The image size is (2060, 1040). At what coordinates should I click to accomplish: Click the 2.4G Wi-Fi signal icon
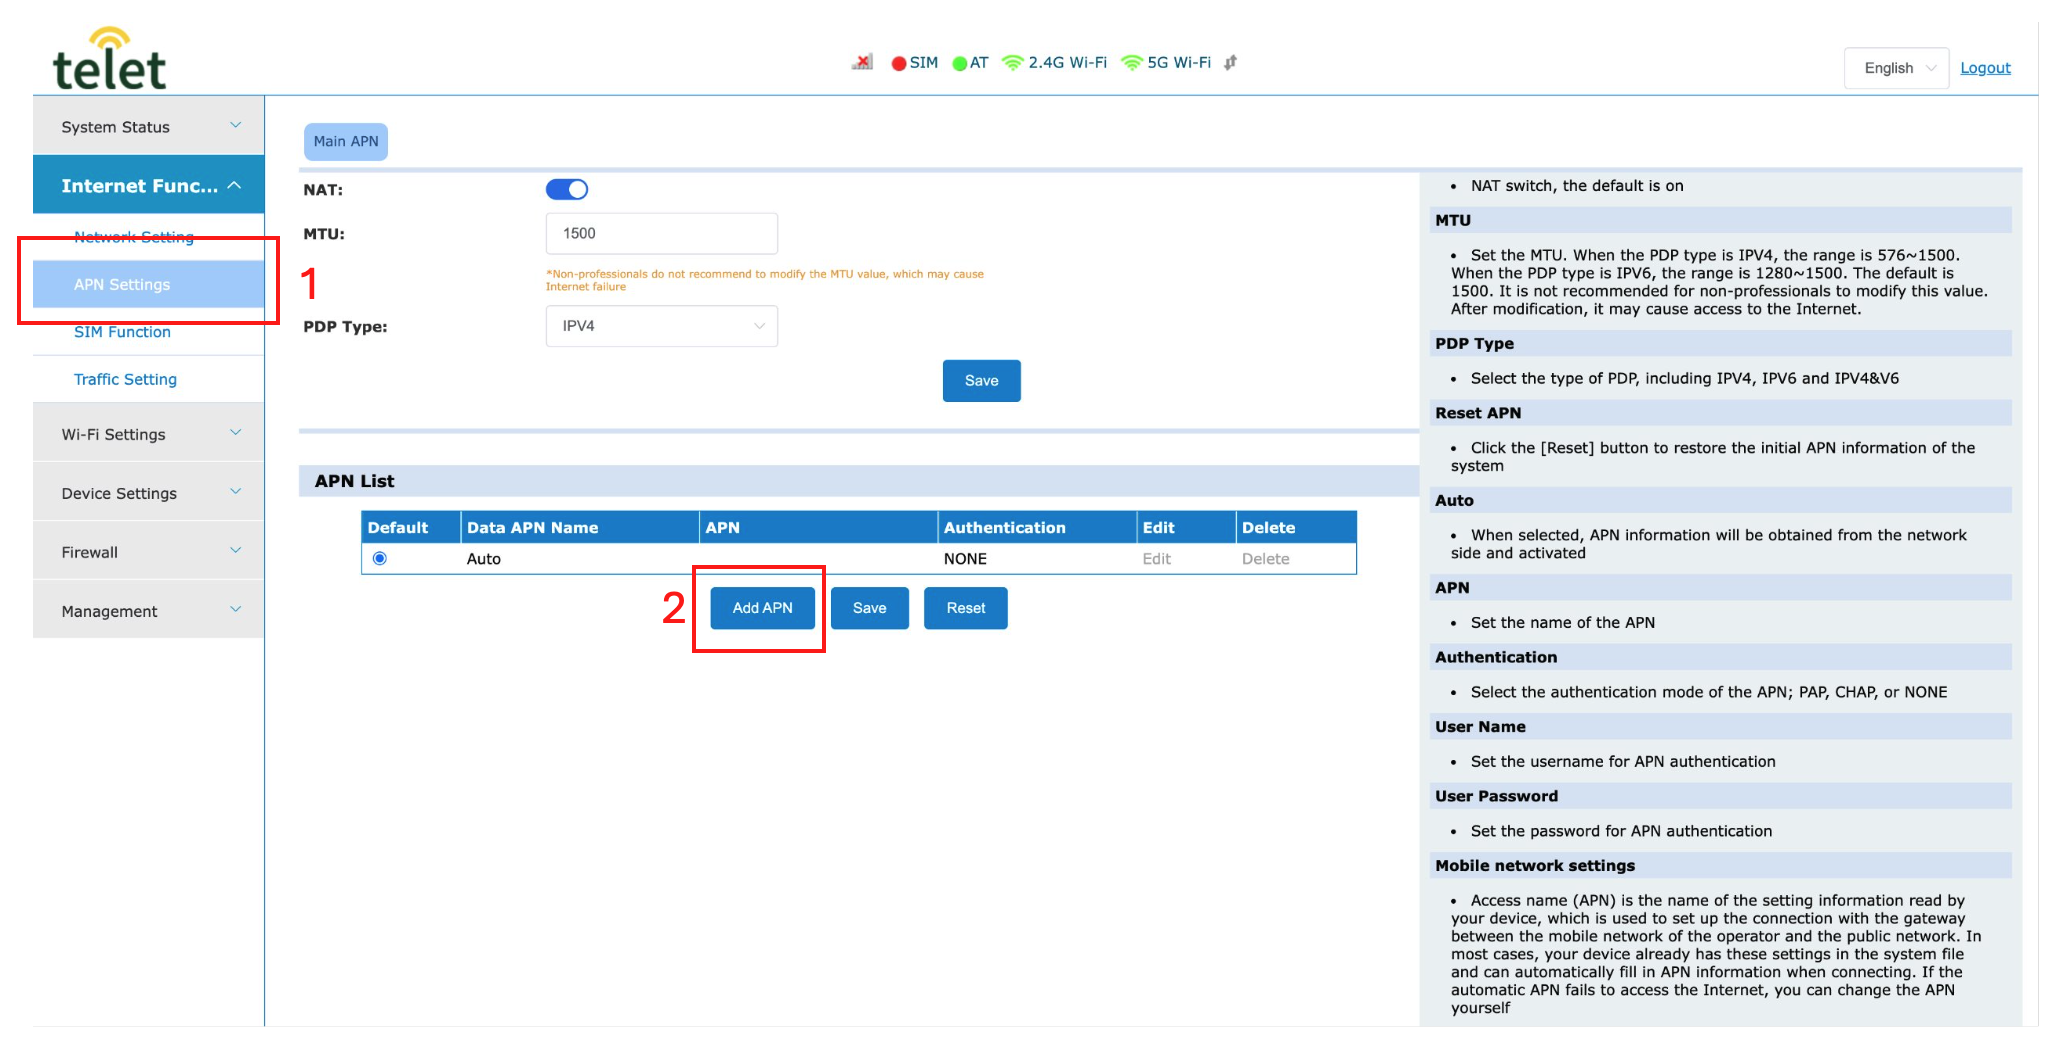pyautogui.click(x=1012, y=63)
